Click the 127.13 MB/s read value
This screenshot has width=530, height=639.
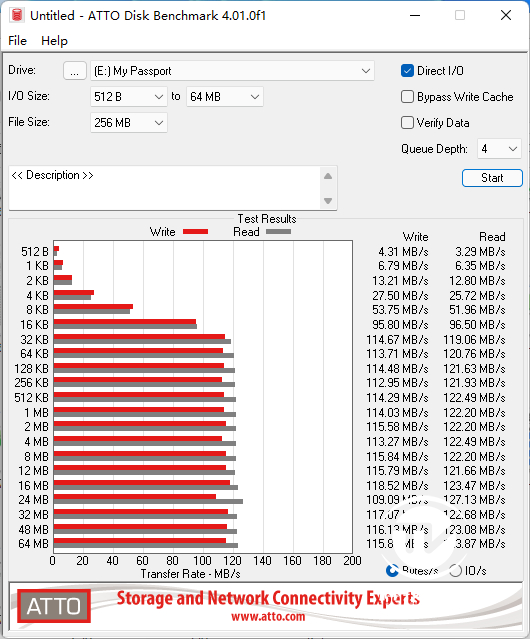(474, 500)
